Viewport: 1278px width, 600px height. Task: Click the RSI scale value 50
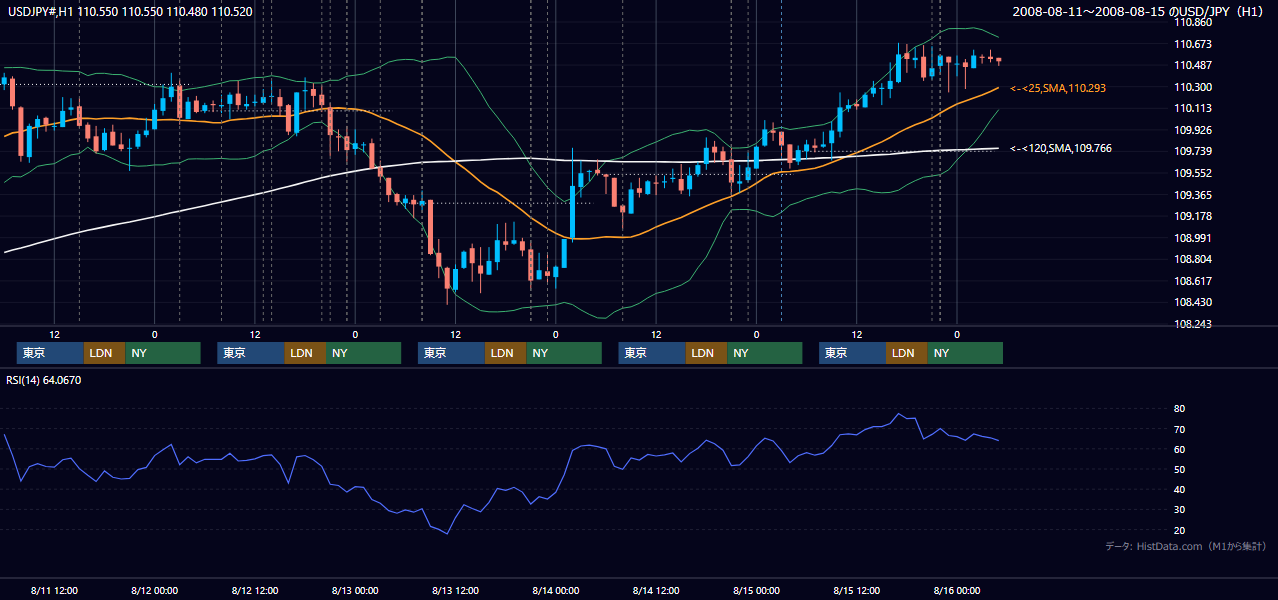click(x=1179, y=469)
